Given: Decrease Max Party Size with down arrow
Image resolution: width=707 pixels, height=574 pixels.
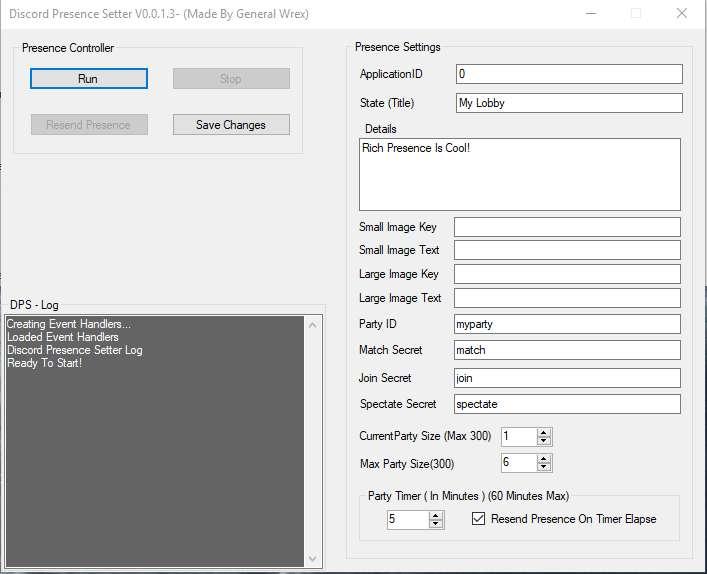Looking at the screenshot, I should click(544, 467).
